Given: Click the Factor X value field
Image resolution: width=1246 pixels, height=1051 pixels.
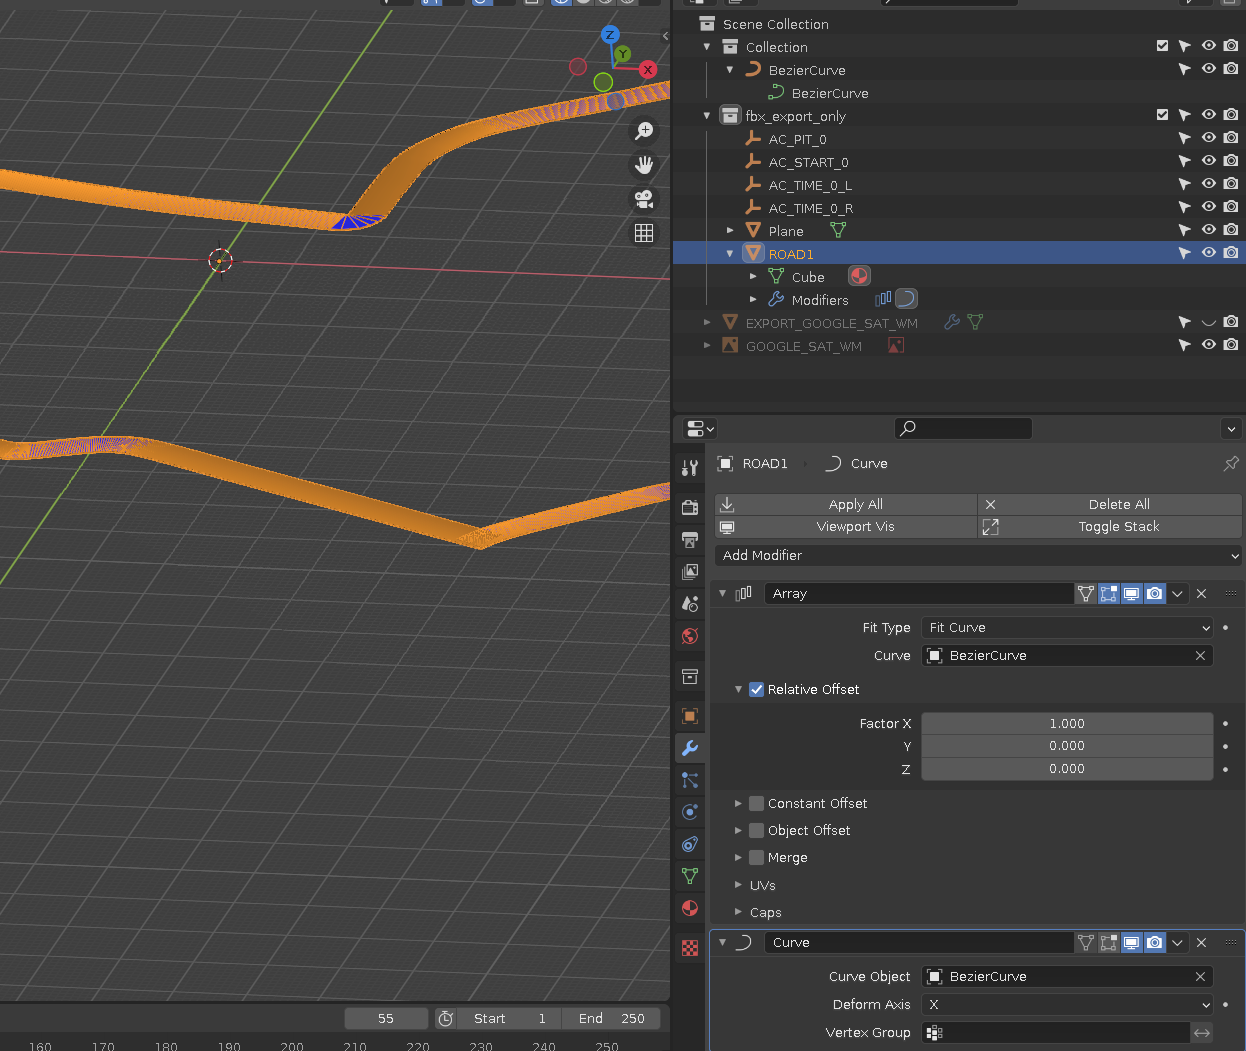Looking at the screenshot, I should (1067, 723).
